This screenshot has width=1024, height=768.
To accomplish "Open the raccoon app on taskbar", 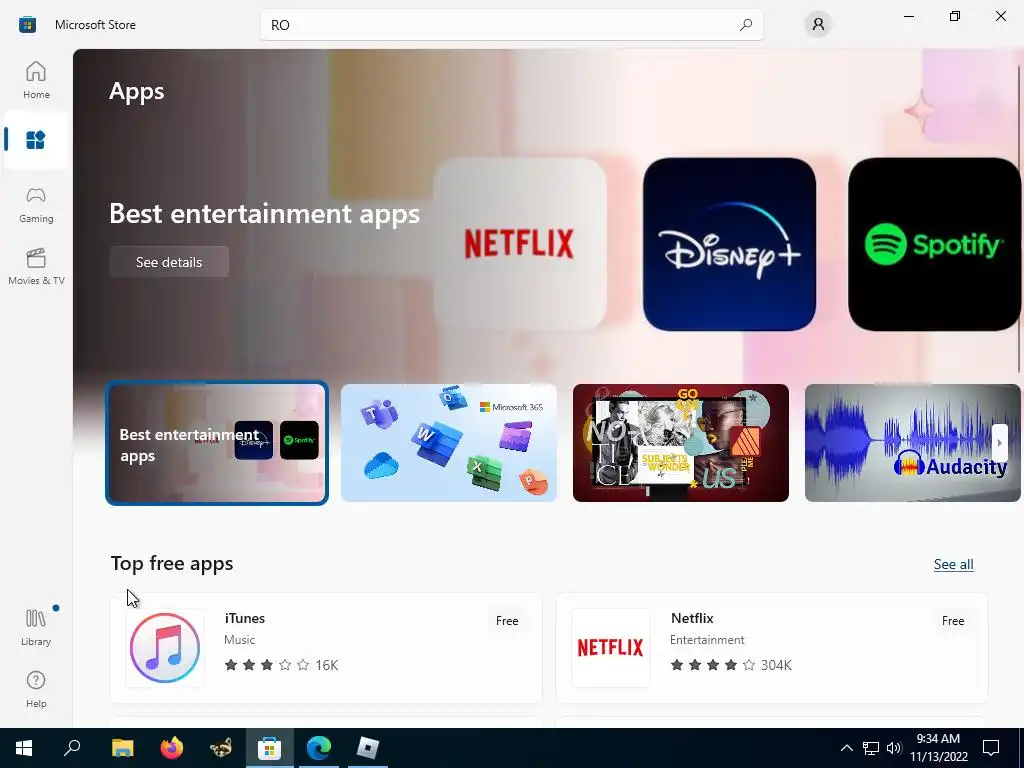I will [221, 748].
